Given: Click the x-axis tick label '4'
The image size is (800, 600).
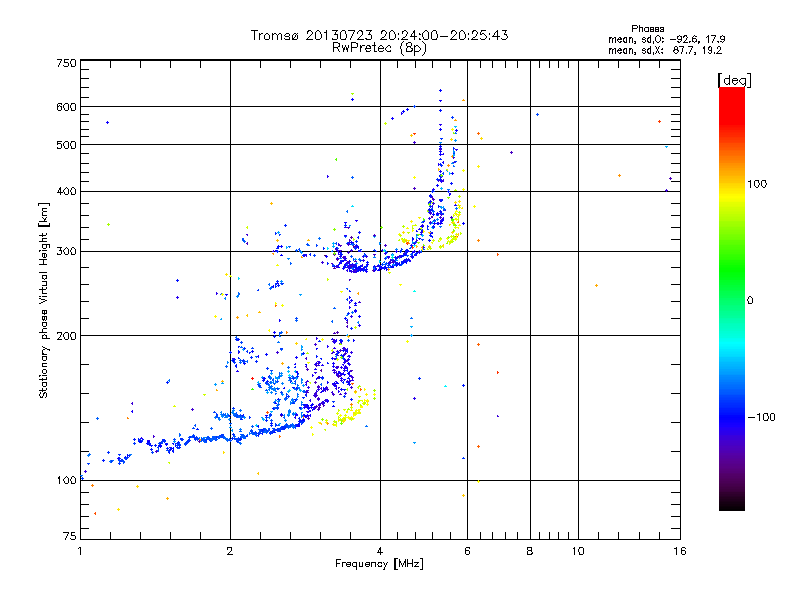Looking at the screenshot, I should click(x=380, y=551).
